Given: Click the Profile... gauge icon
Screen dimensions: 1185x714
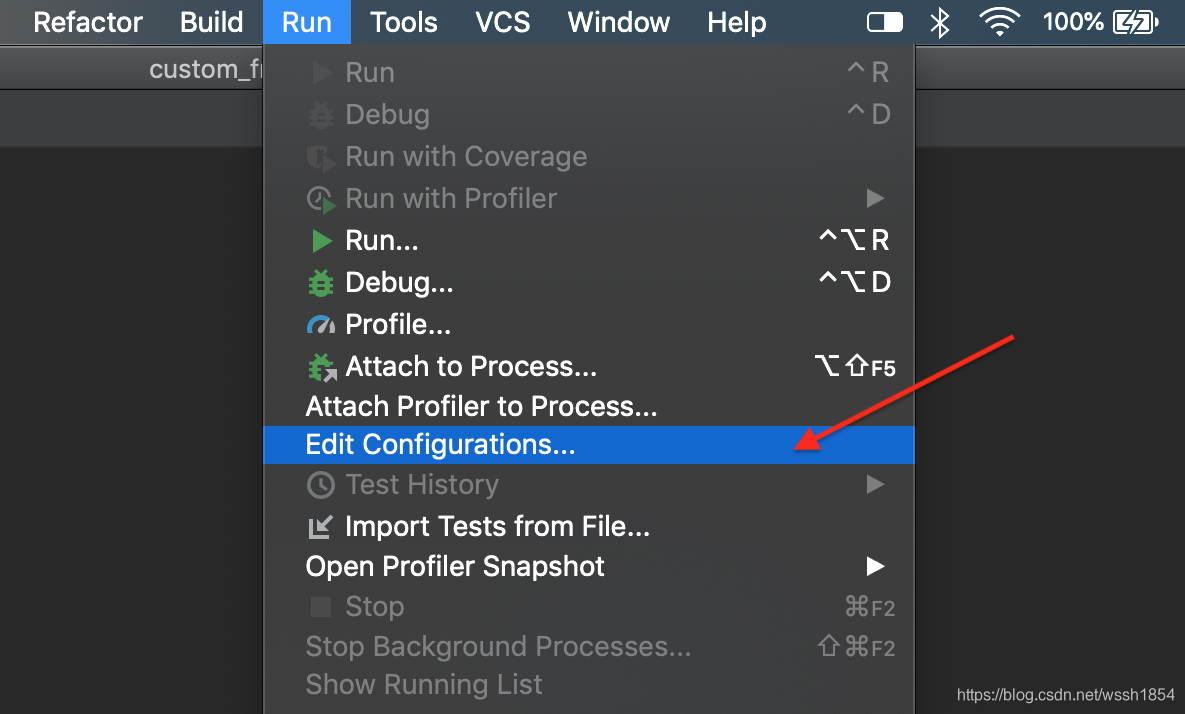Looking at the screenshot, I should coord(321,326).
